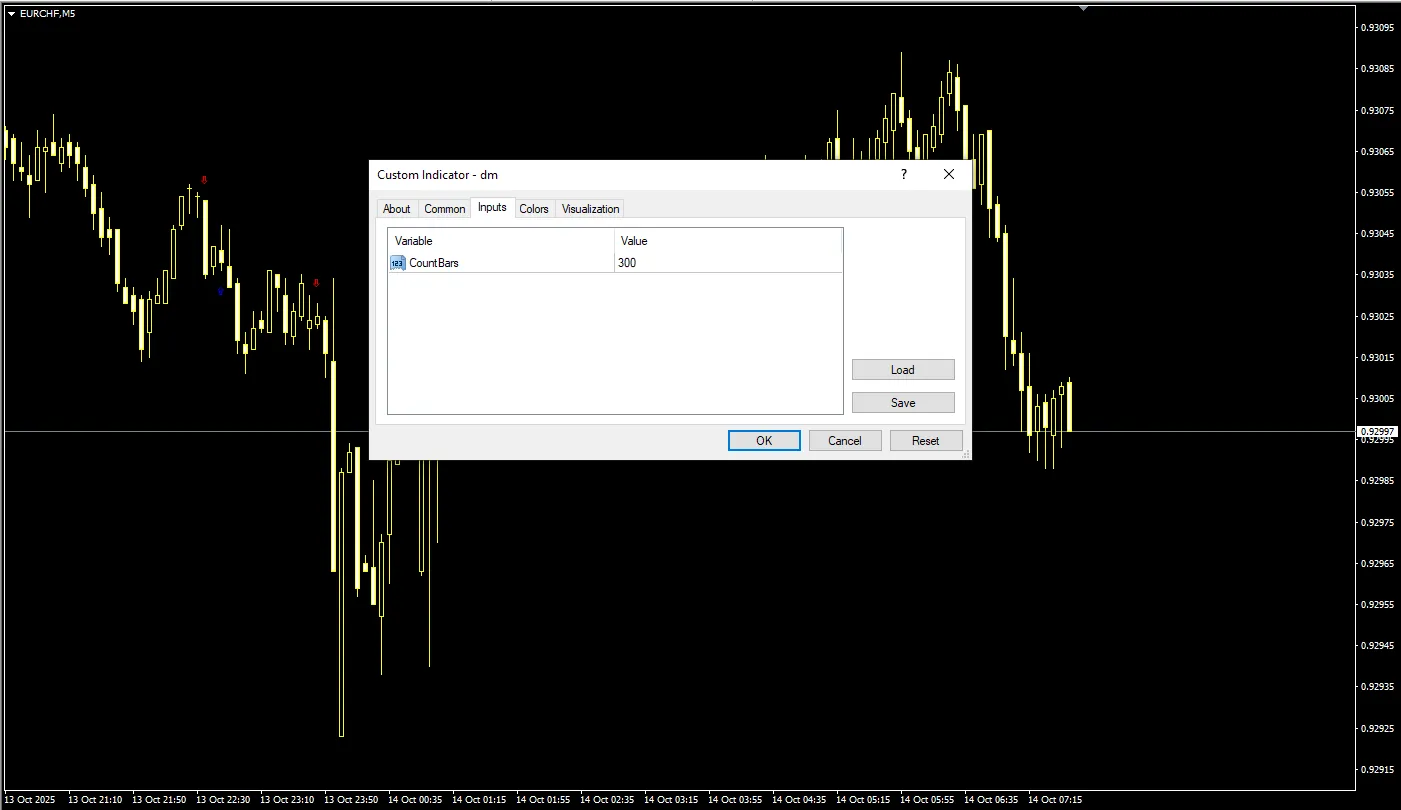Confirm the dialog with OK

click(x=764, y=441)
